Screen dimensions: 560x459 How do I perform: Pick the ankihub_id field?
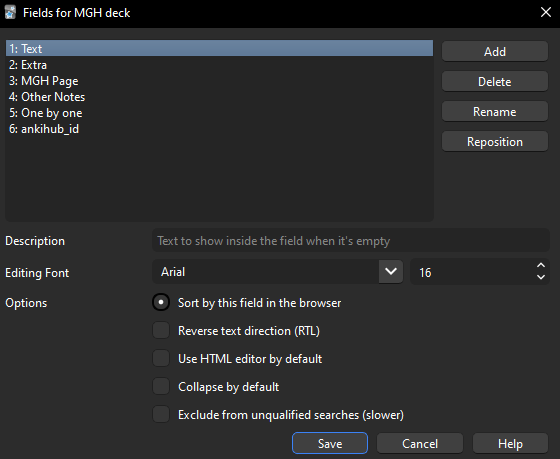219,129
